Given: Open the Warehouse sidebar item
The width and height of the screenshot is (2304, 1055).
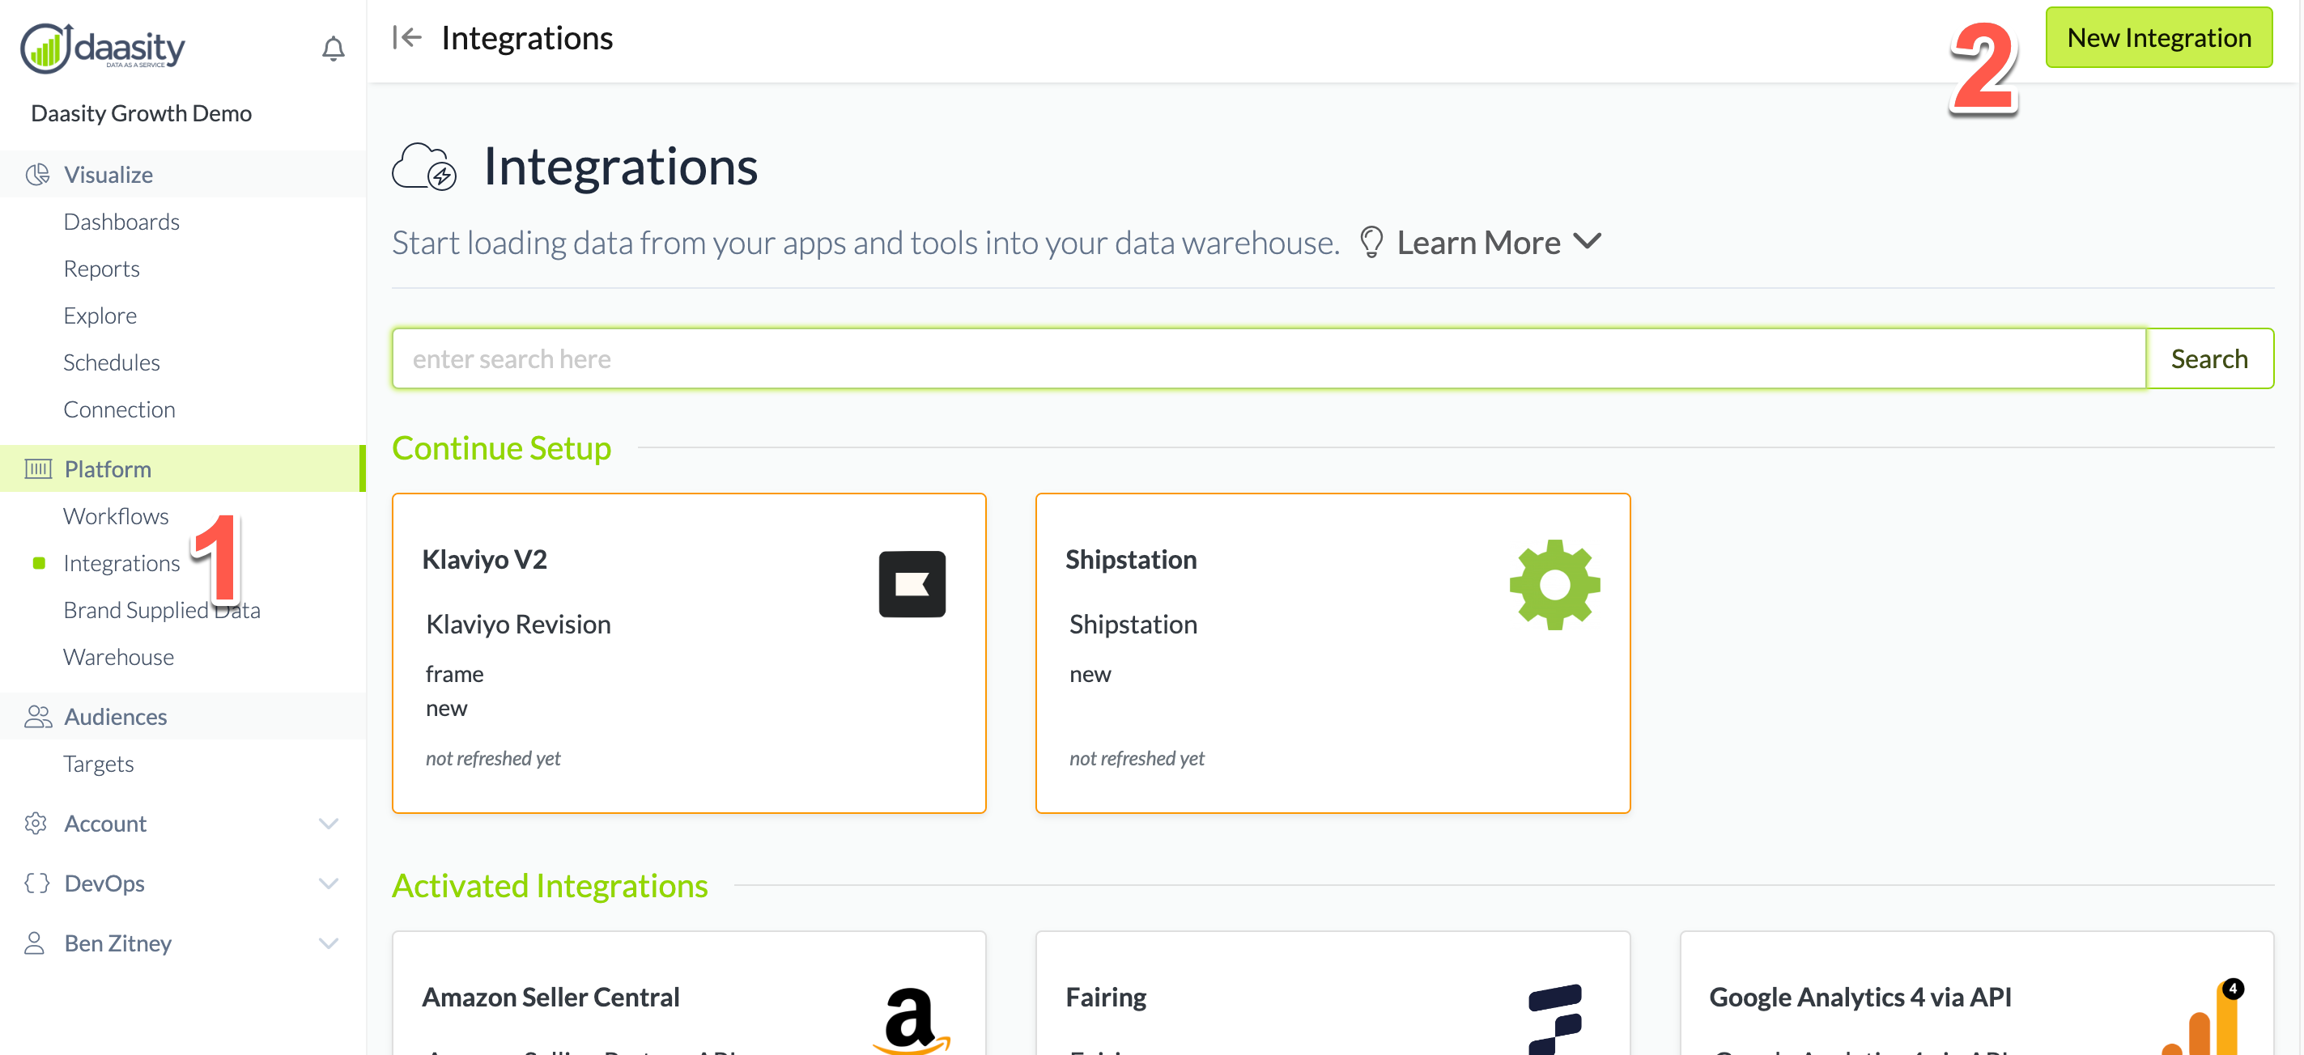Looking at the screenshot, I should click(118, 657).
